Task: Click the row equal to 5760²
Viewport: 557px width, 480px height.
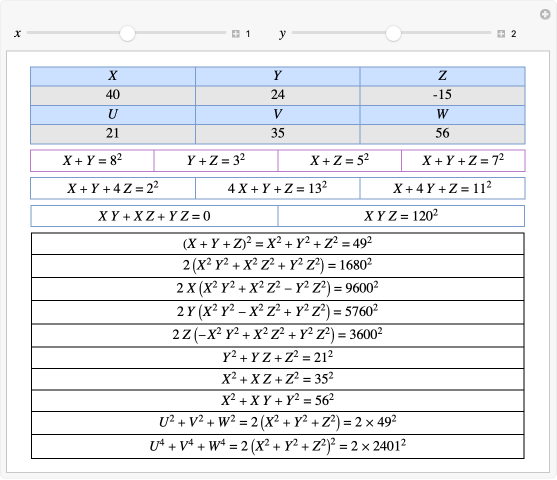Action: click(277, 312)
